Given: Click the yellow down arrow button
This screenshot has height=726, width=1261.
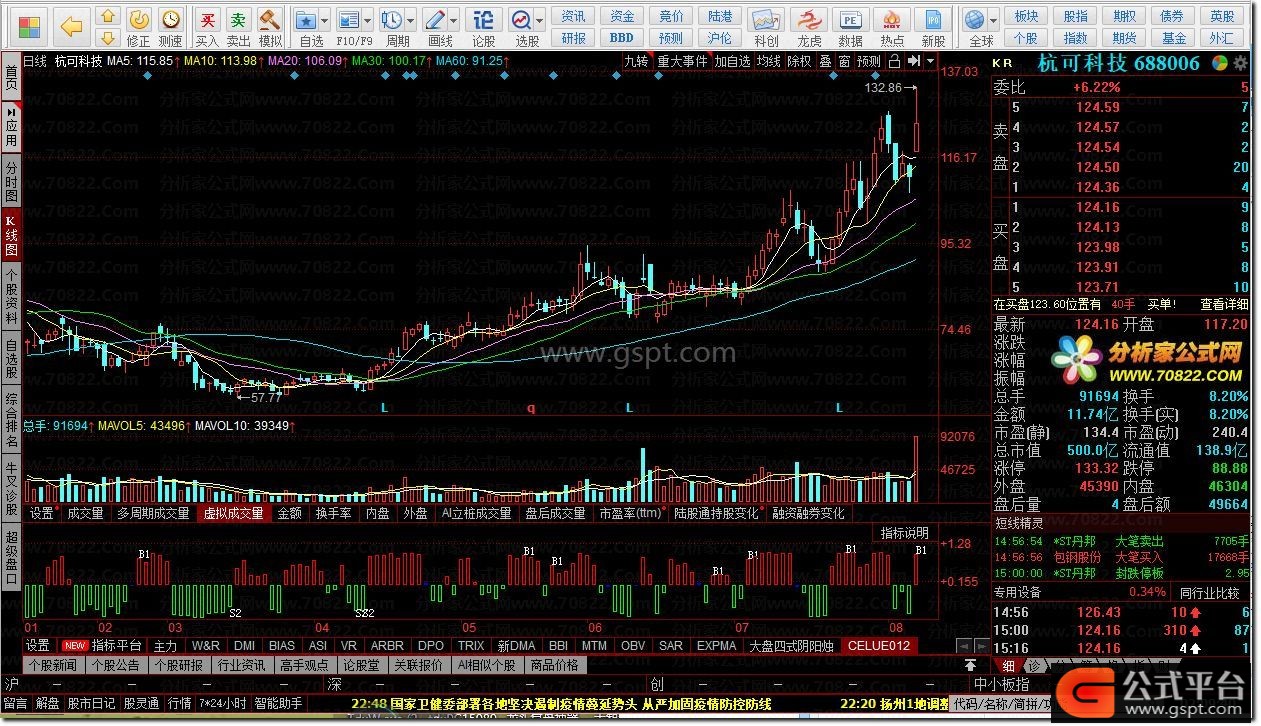Looking at the screenshot, I should pos(108,37).
